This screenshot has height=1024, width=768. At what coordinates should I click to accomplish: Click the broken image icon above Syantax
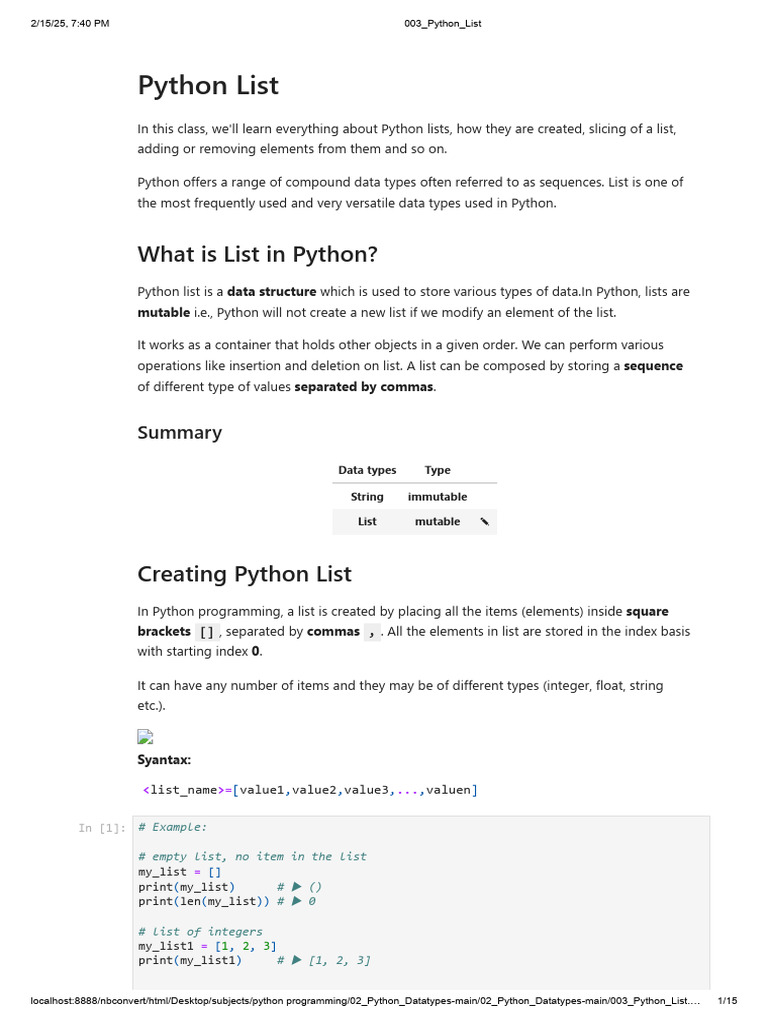(145, 737)
